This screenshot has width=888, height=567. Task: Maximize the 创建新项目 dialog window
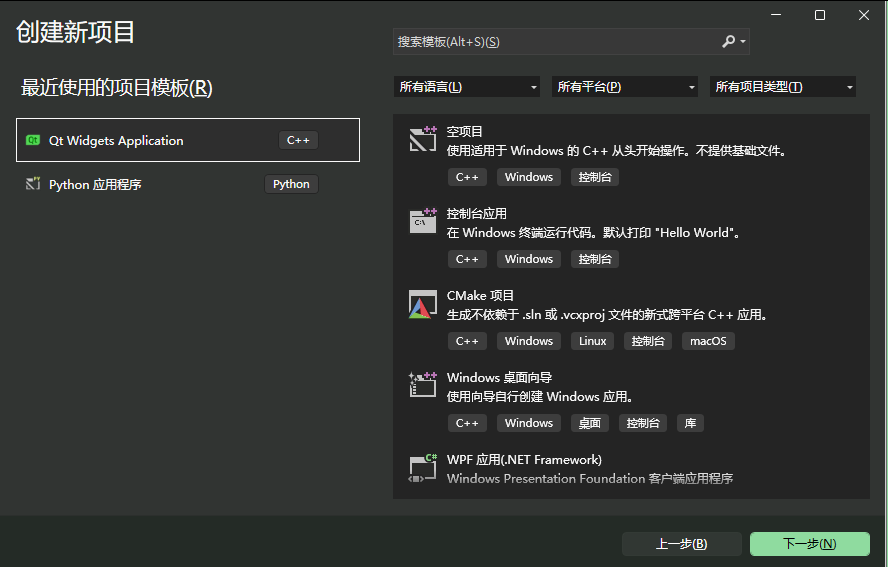(819, 15)
